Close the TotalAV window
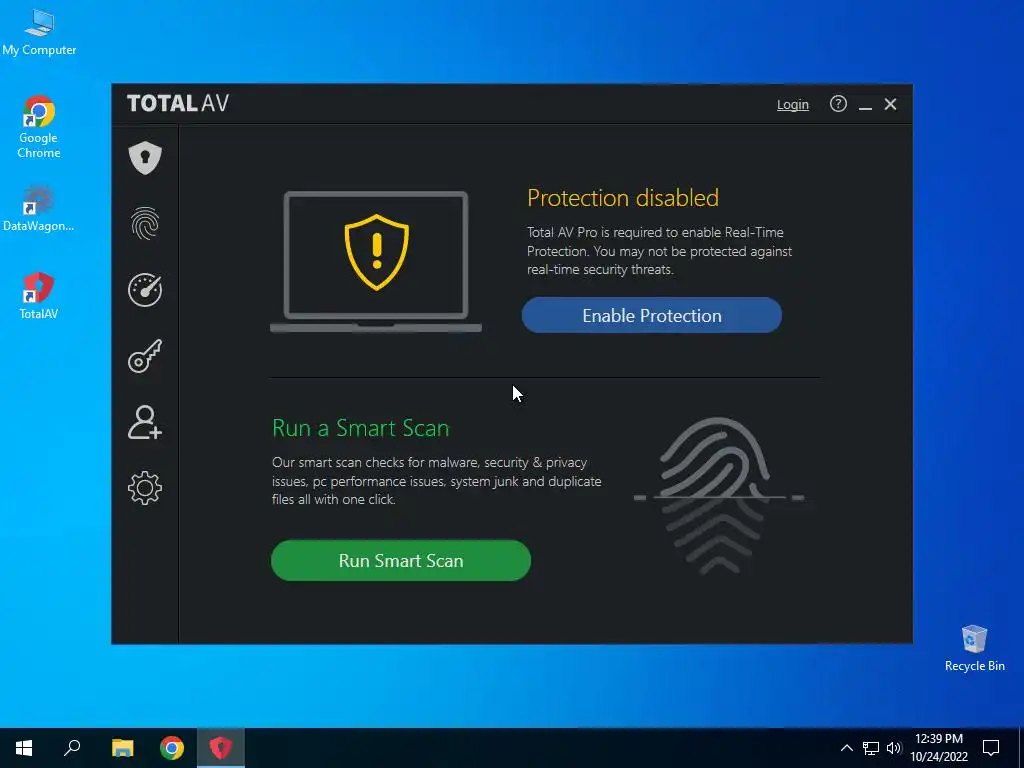Viewport: 1024px width, 768px height. click(890, 104)
